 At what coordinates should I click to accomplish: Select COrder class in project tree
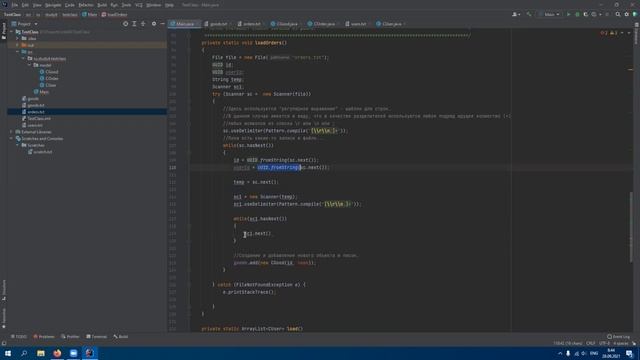[x=52, y=78]
